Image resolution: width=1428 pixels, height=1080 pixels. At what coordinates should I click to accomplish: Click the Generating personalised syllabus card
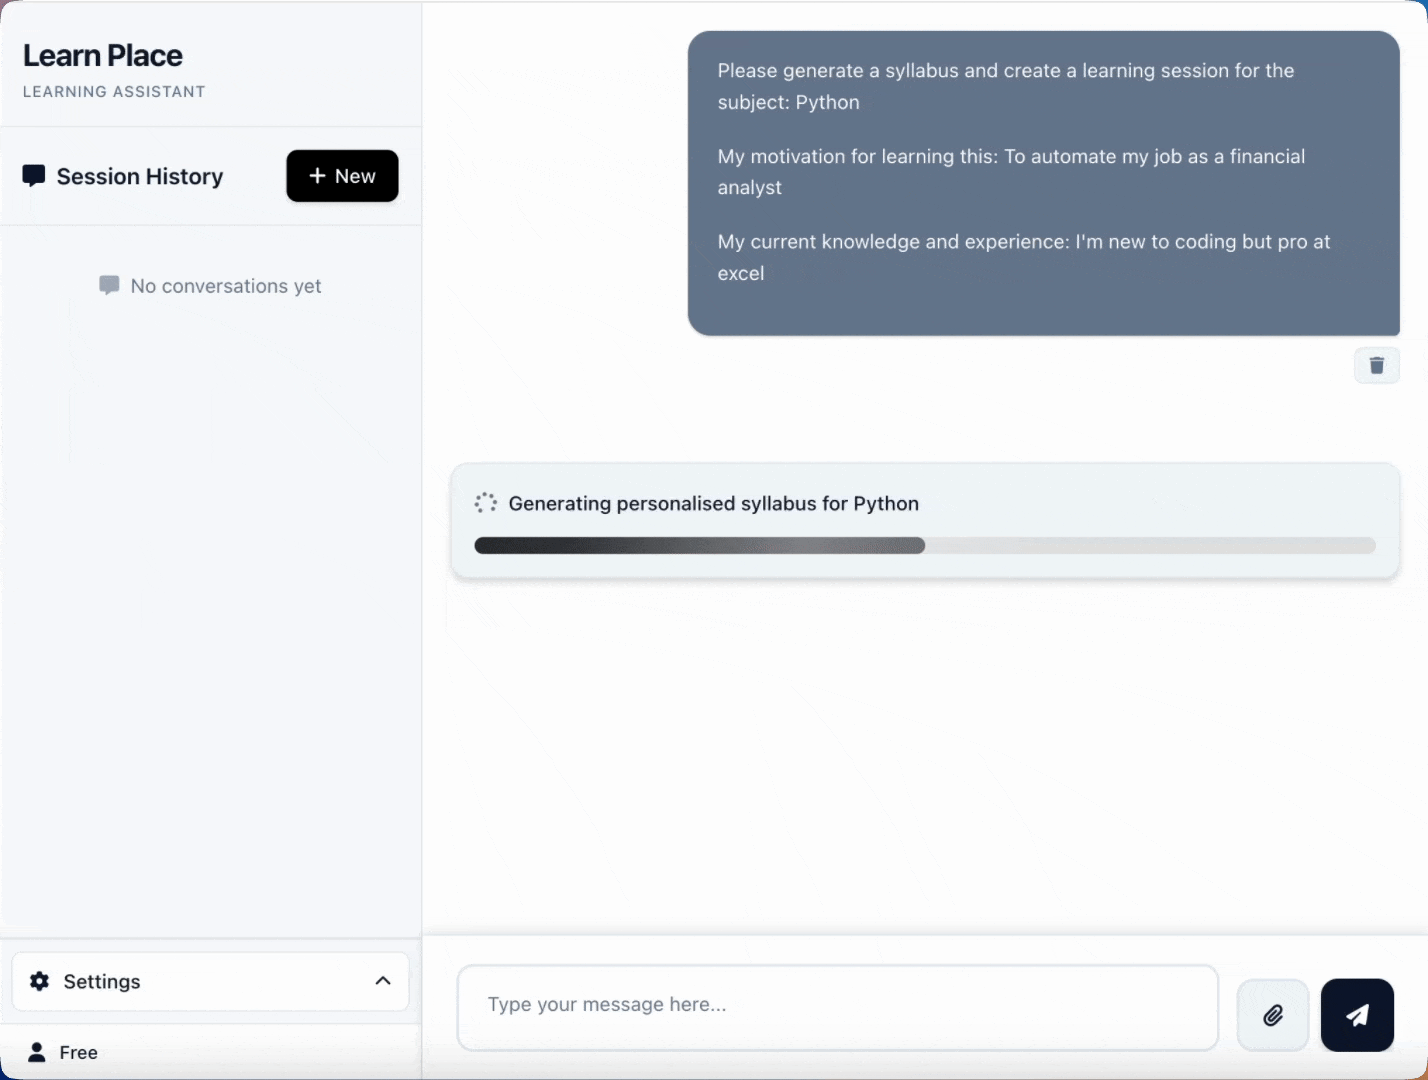(924, 520)
